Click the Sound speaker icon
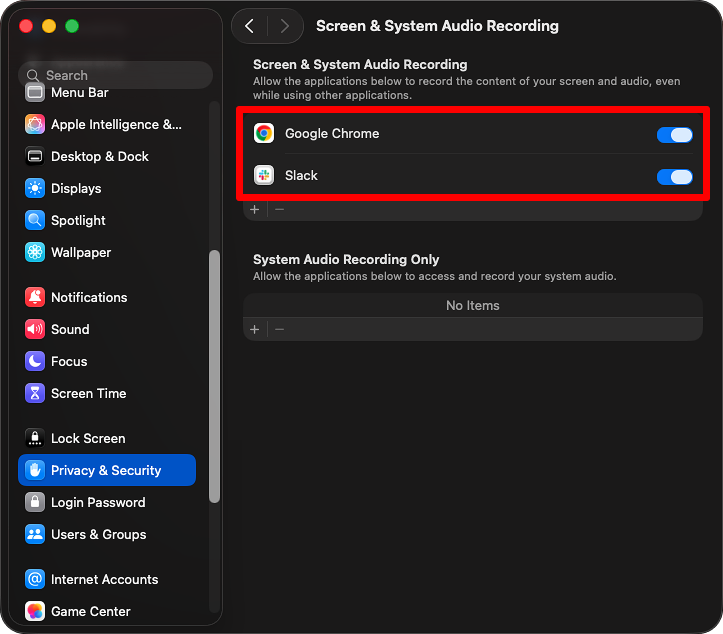The width and height of the screenshot is (723, 634). click(x=35, y=329)
